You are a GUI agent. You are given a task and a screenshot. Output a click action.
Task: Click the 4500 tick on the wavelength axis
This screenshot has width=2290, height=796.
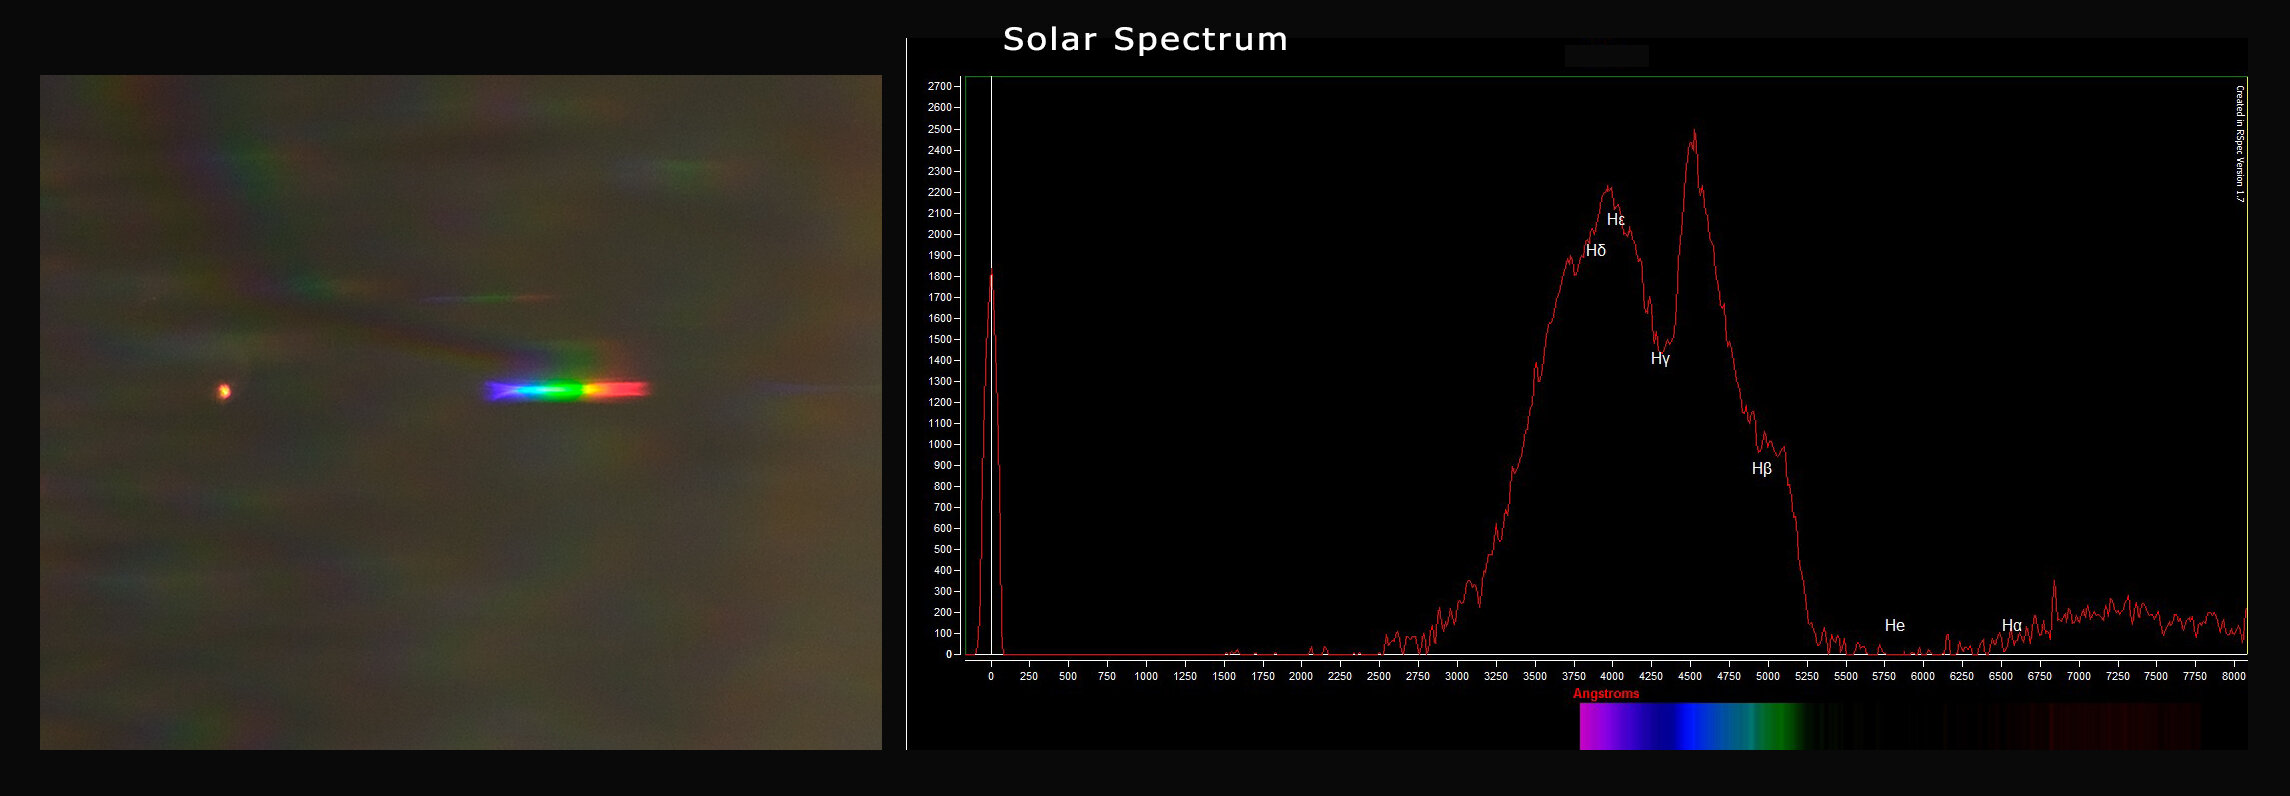[x=1690, y=677]
